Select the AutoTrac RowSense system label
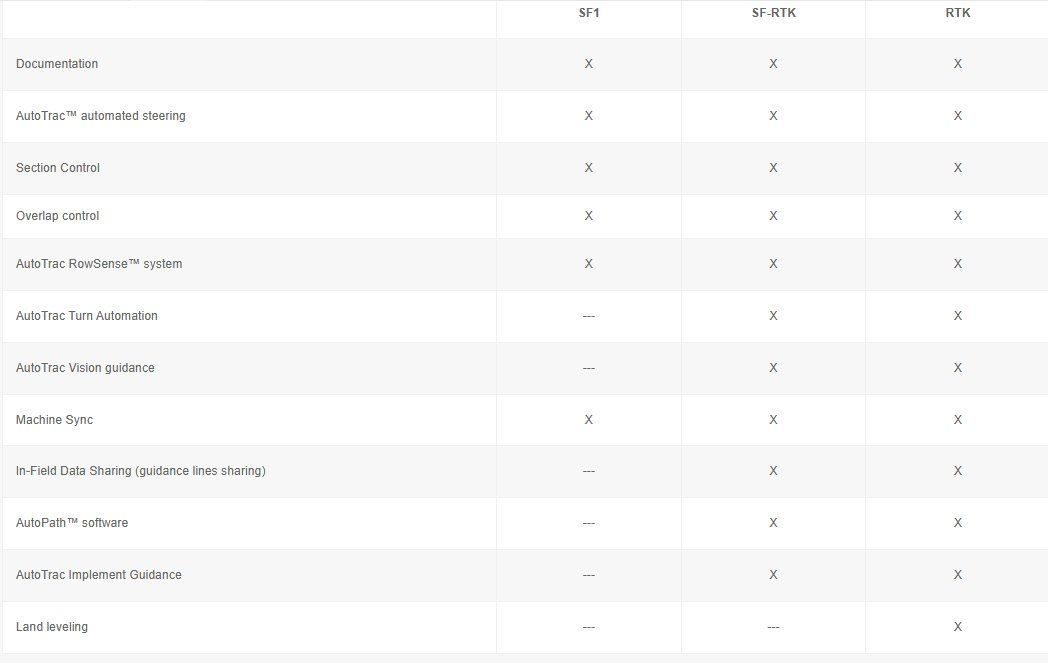The height and width of the screenshot is (663, 1048). tap(99, 264)
